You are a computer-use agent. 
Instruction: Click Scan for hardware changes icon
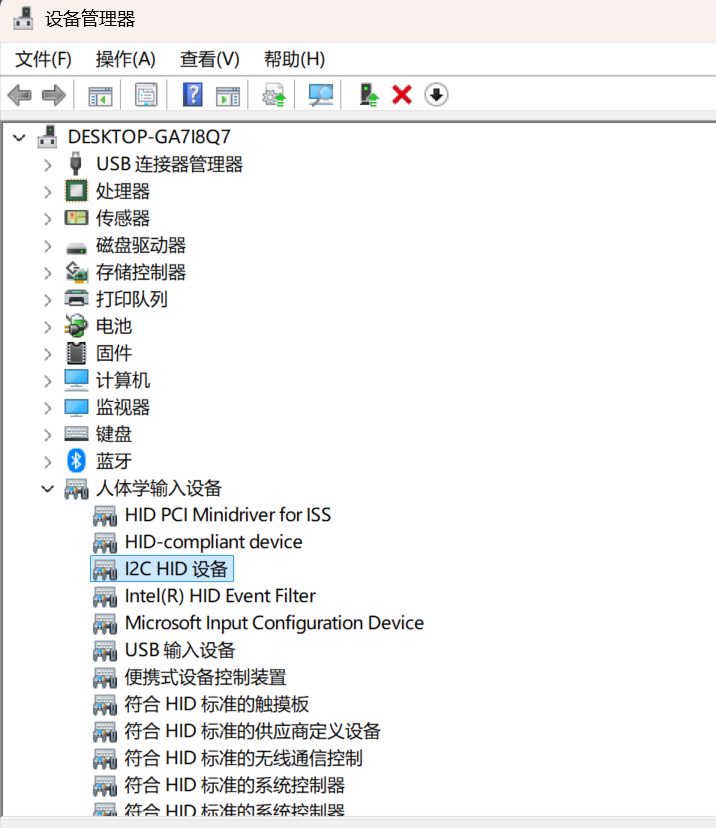[321, 96]
